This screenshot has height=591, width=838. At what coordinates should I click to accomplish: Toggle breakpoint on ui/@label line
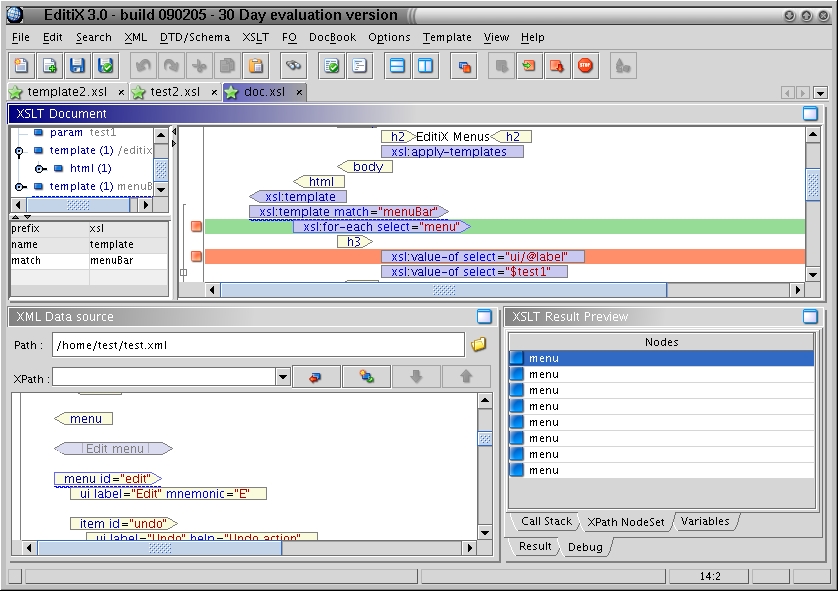coord(196,256)
